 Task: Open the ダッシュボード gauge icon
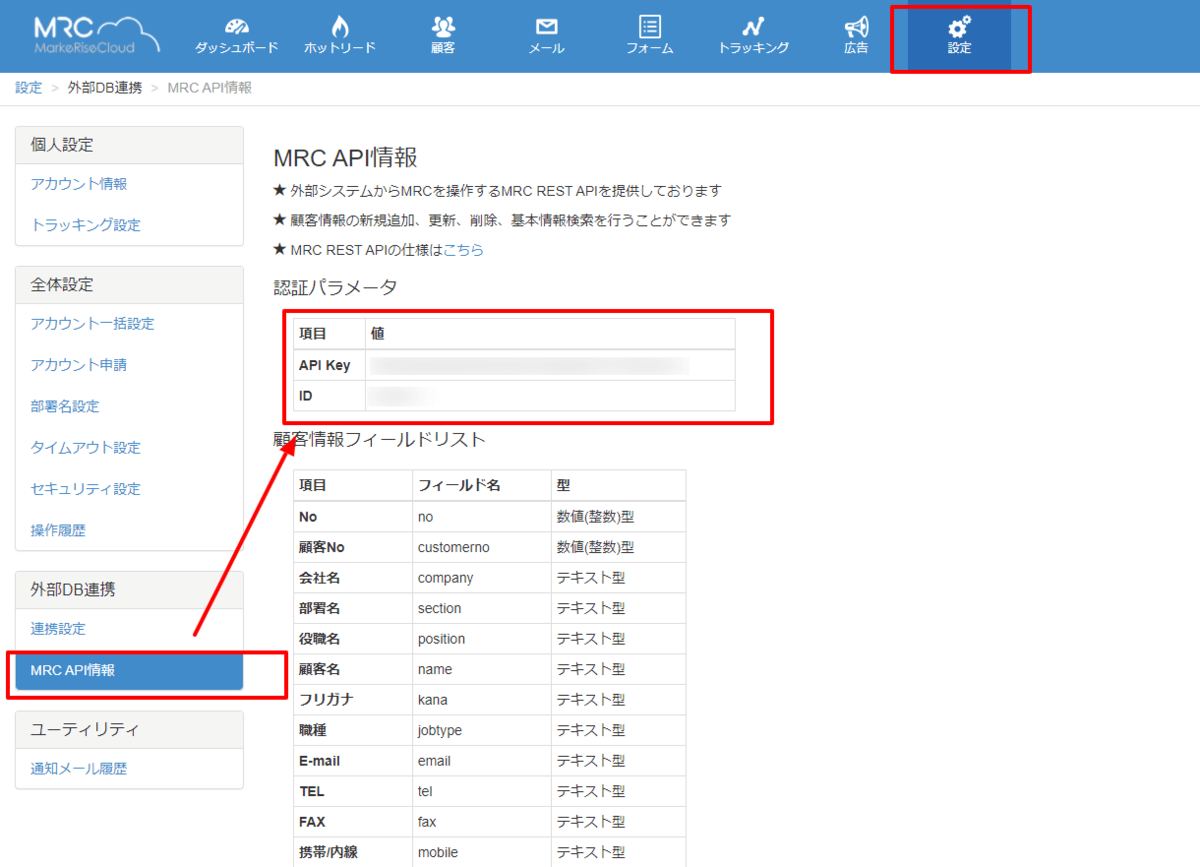(236, 27)
